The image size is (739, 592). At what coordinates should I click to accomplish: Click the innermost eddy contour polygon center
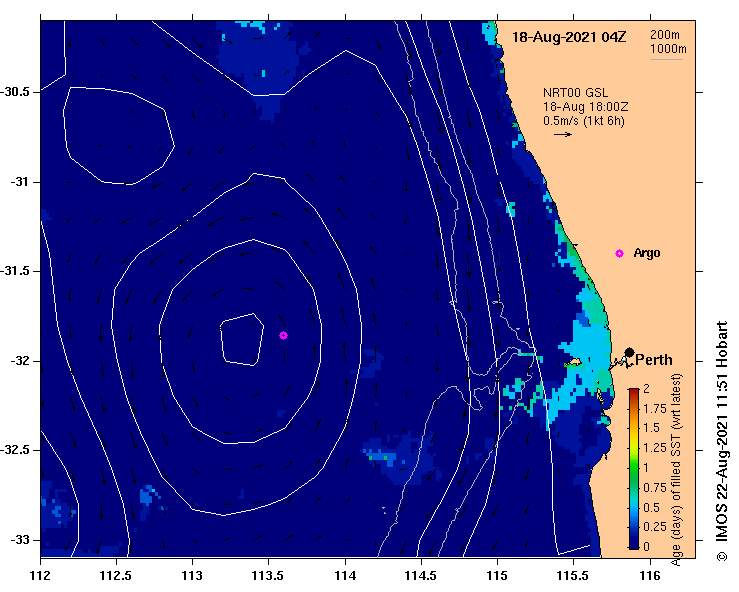tap(241, 339)
